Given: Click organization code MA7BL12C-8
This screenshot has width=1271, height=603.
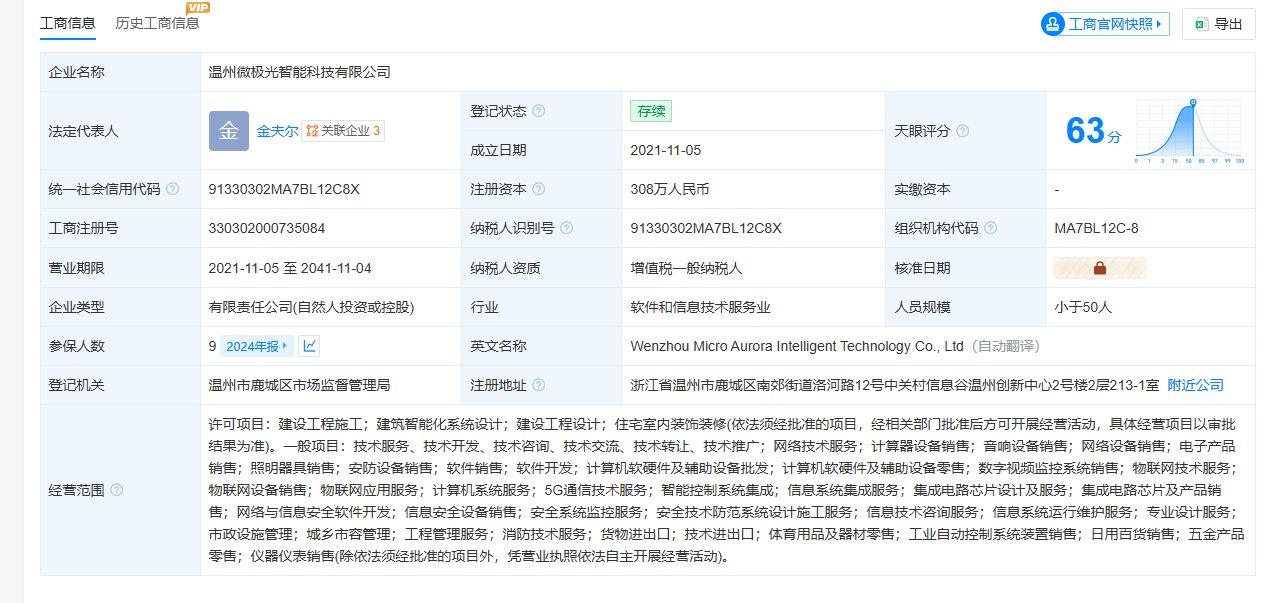Looking at the screenshot, I should tap(1096, 228).
